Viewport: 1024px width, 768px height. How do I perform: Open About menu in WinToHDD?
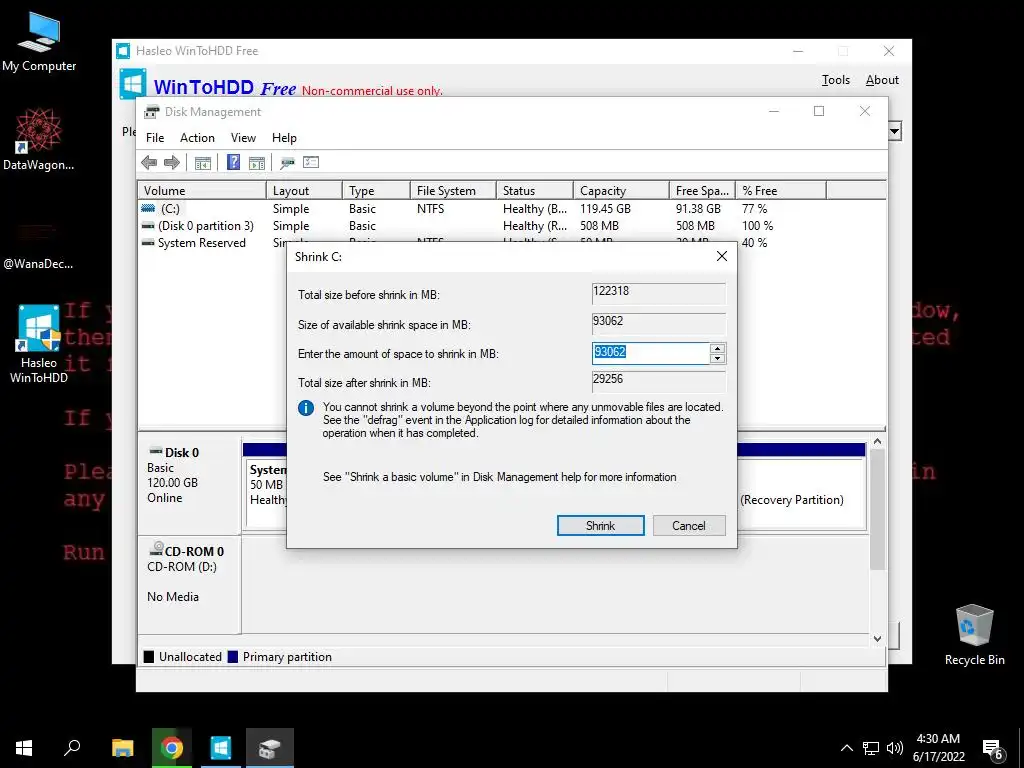click(x=882, y=80)
